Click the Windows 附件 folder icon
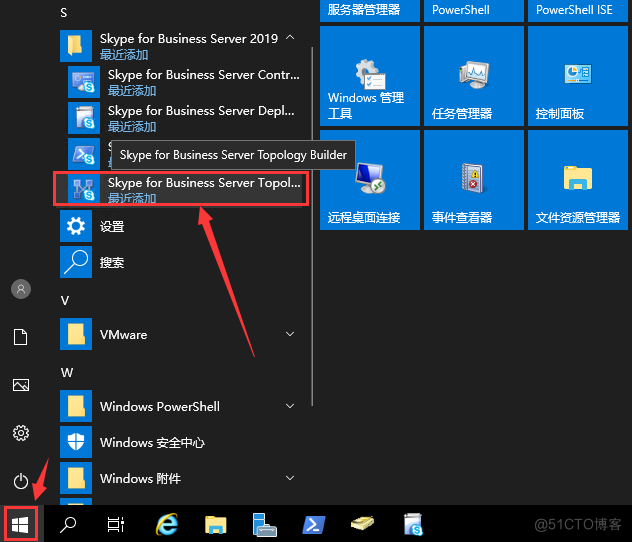Viewport: 632px width, 542px height. pyautogui.click(x=76, y=478)
